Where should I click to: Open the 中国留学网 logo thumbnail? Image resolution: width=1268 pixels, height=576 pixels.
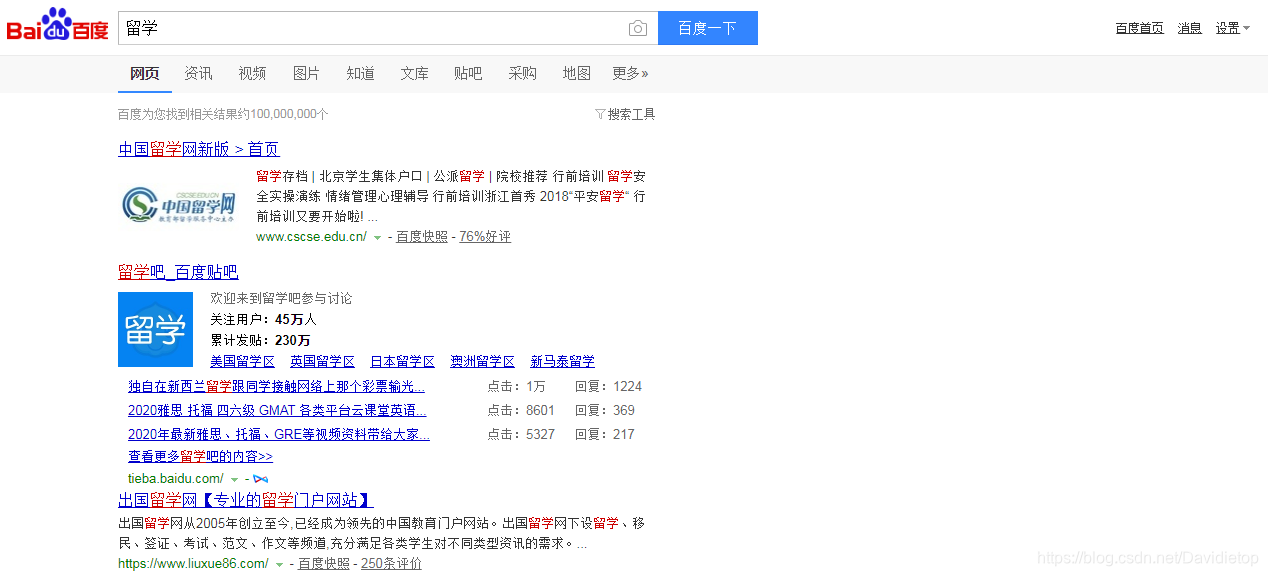(181, 204)
